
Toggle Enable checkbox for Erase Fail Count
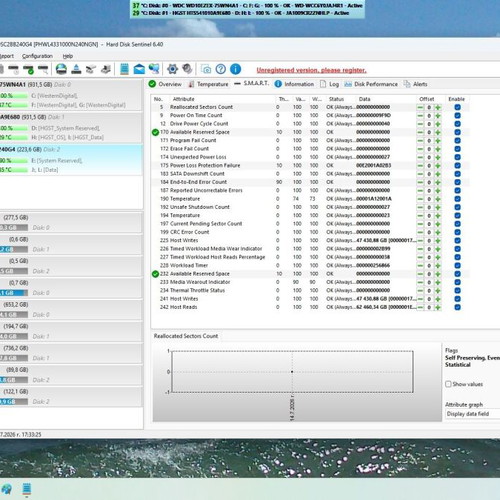coord(457,149)
